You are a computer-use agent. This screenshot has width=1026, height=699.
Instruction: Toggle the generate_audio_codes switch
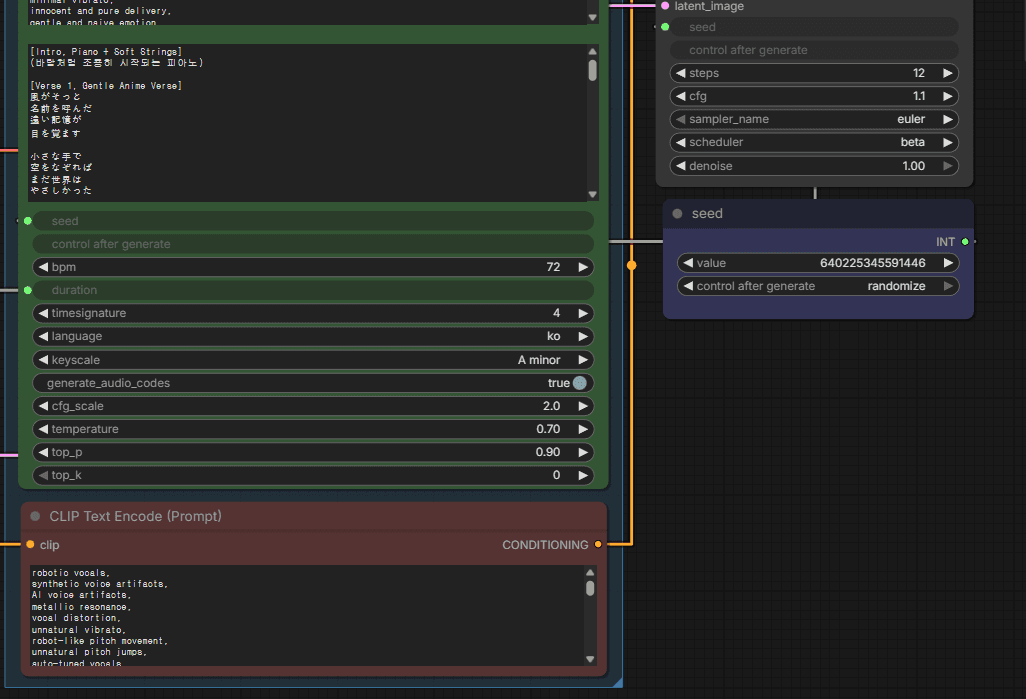pos(579,383)
